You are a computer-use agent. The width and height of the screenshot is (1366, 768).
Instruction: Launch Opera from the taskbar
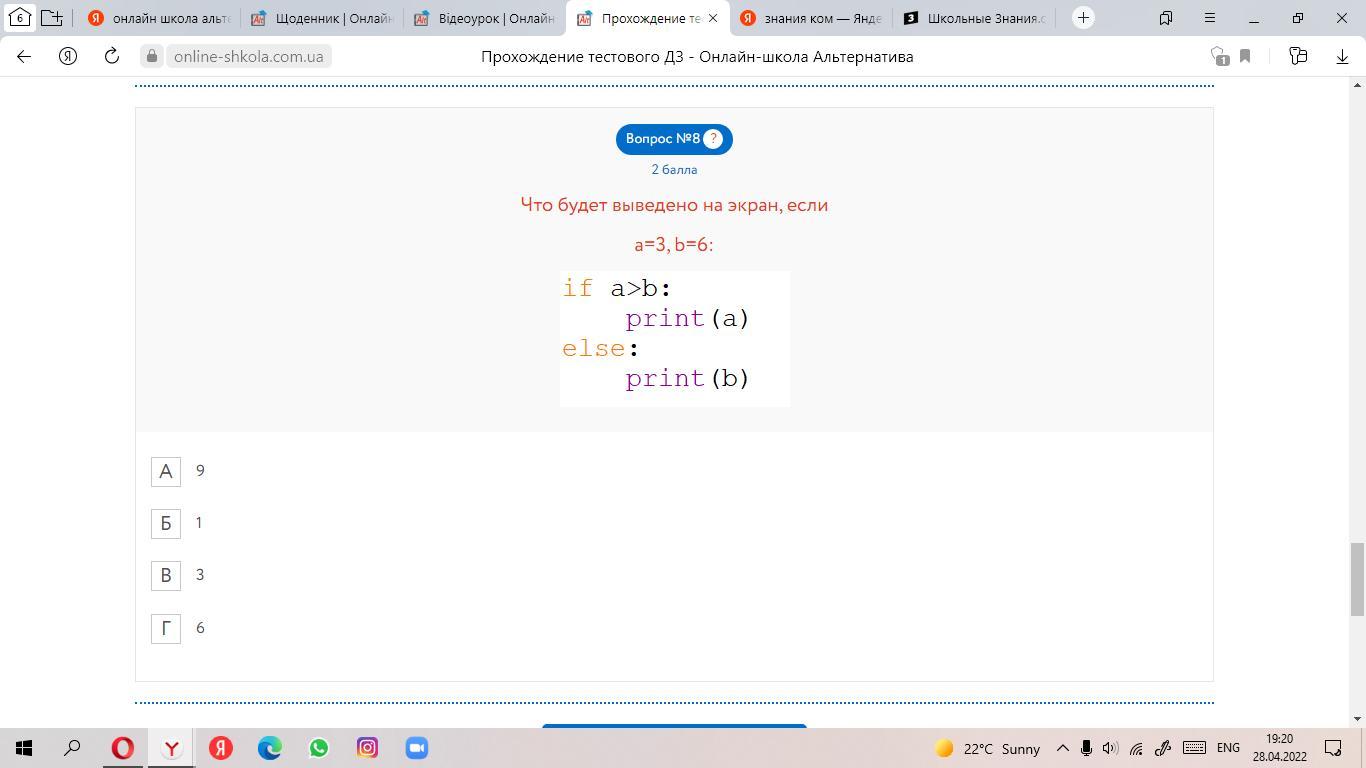123,748
